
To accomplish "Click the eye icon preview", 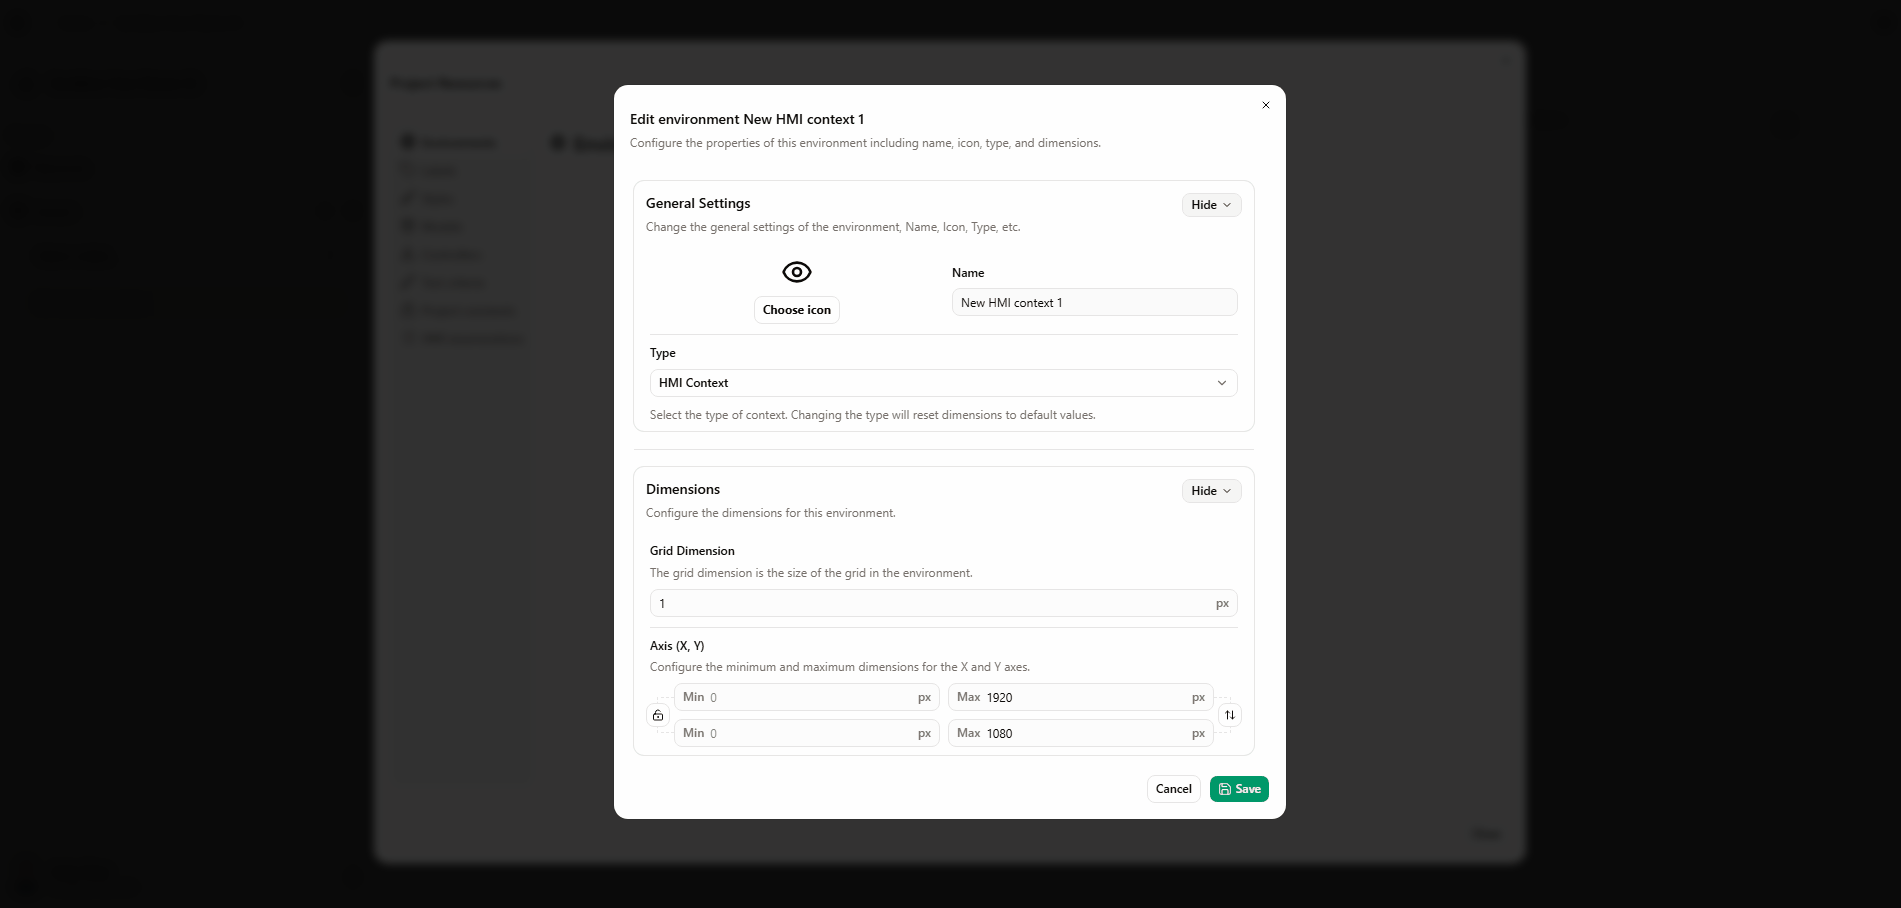I will point(796,272).
